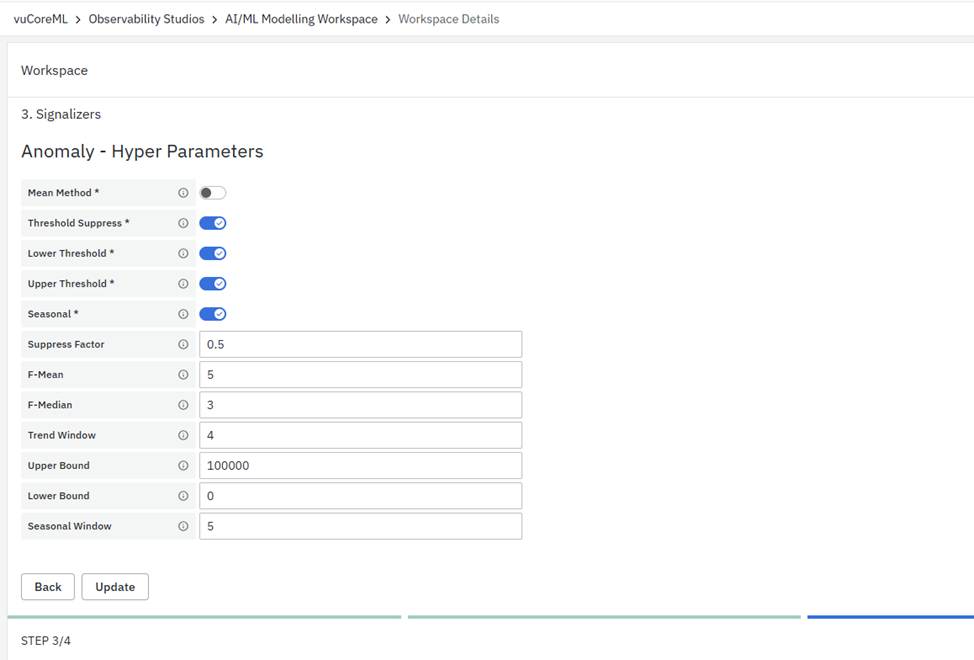
Task: Disable the Threshold Suppress toggle
Action: 212,223
